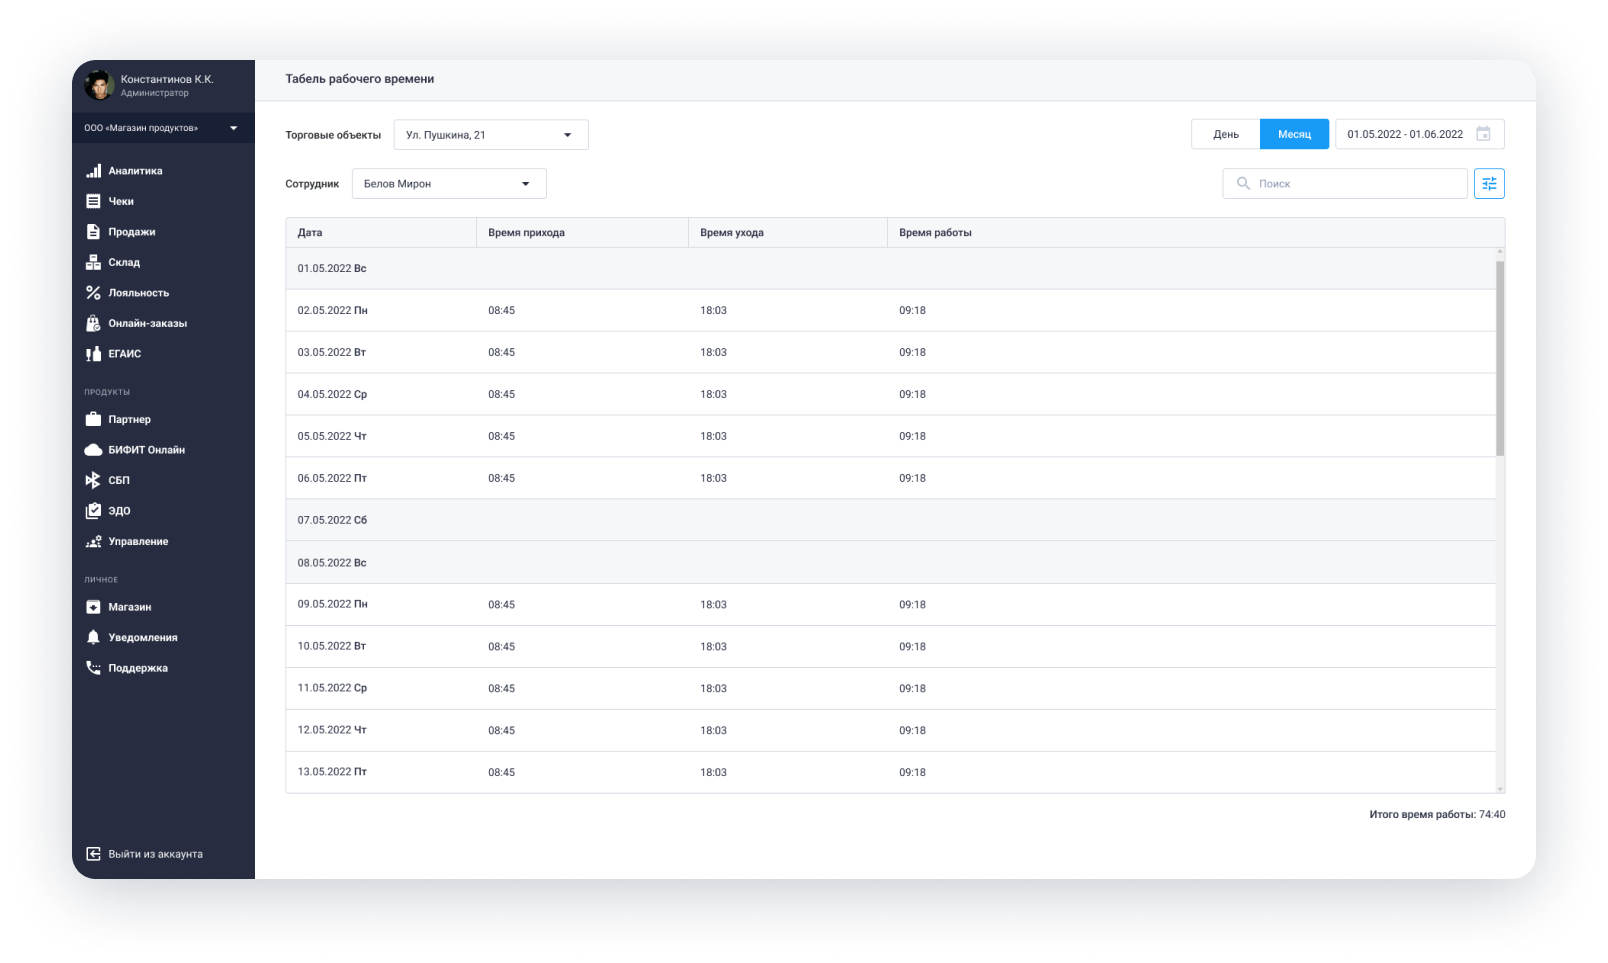The width and height of the screenshot is (1608, 963).
Task: Open the filter settings sliders button
Action: [x=1489, y=183]
